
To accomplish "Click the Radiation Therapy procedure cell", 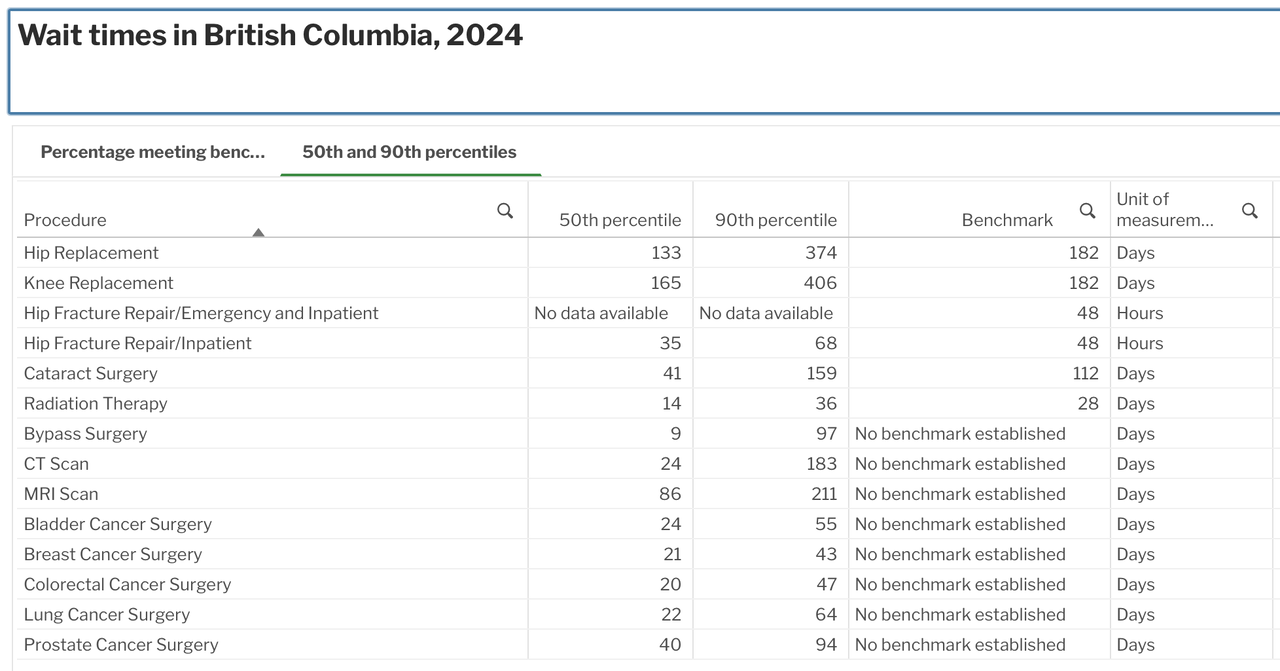I will [95, 403].
